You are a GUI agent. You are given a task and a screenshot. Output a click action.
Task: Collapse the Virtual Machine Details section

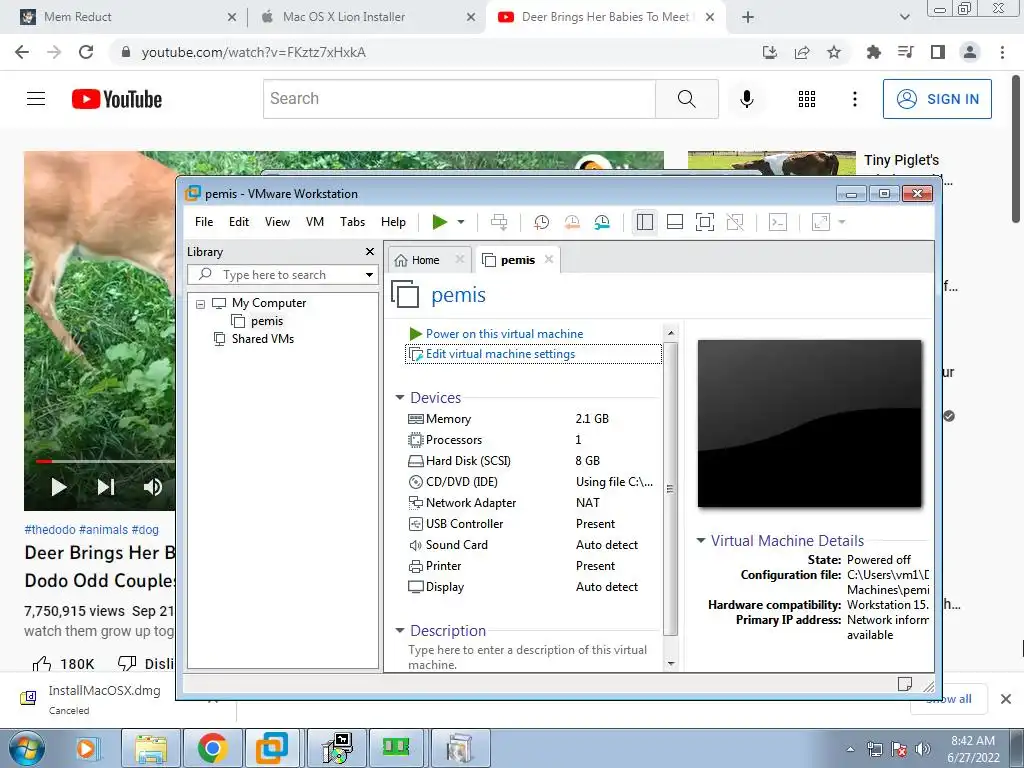tap(701, 540)
